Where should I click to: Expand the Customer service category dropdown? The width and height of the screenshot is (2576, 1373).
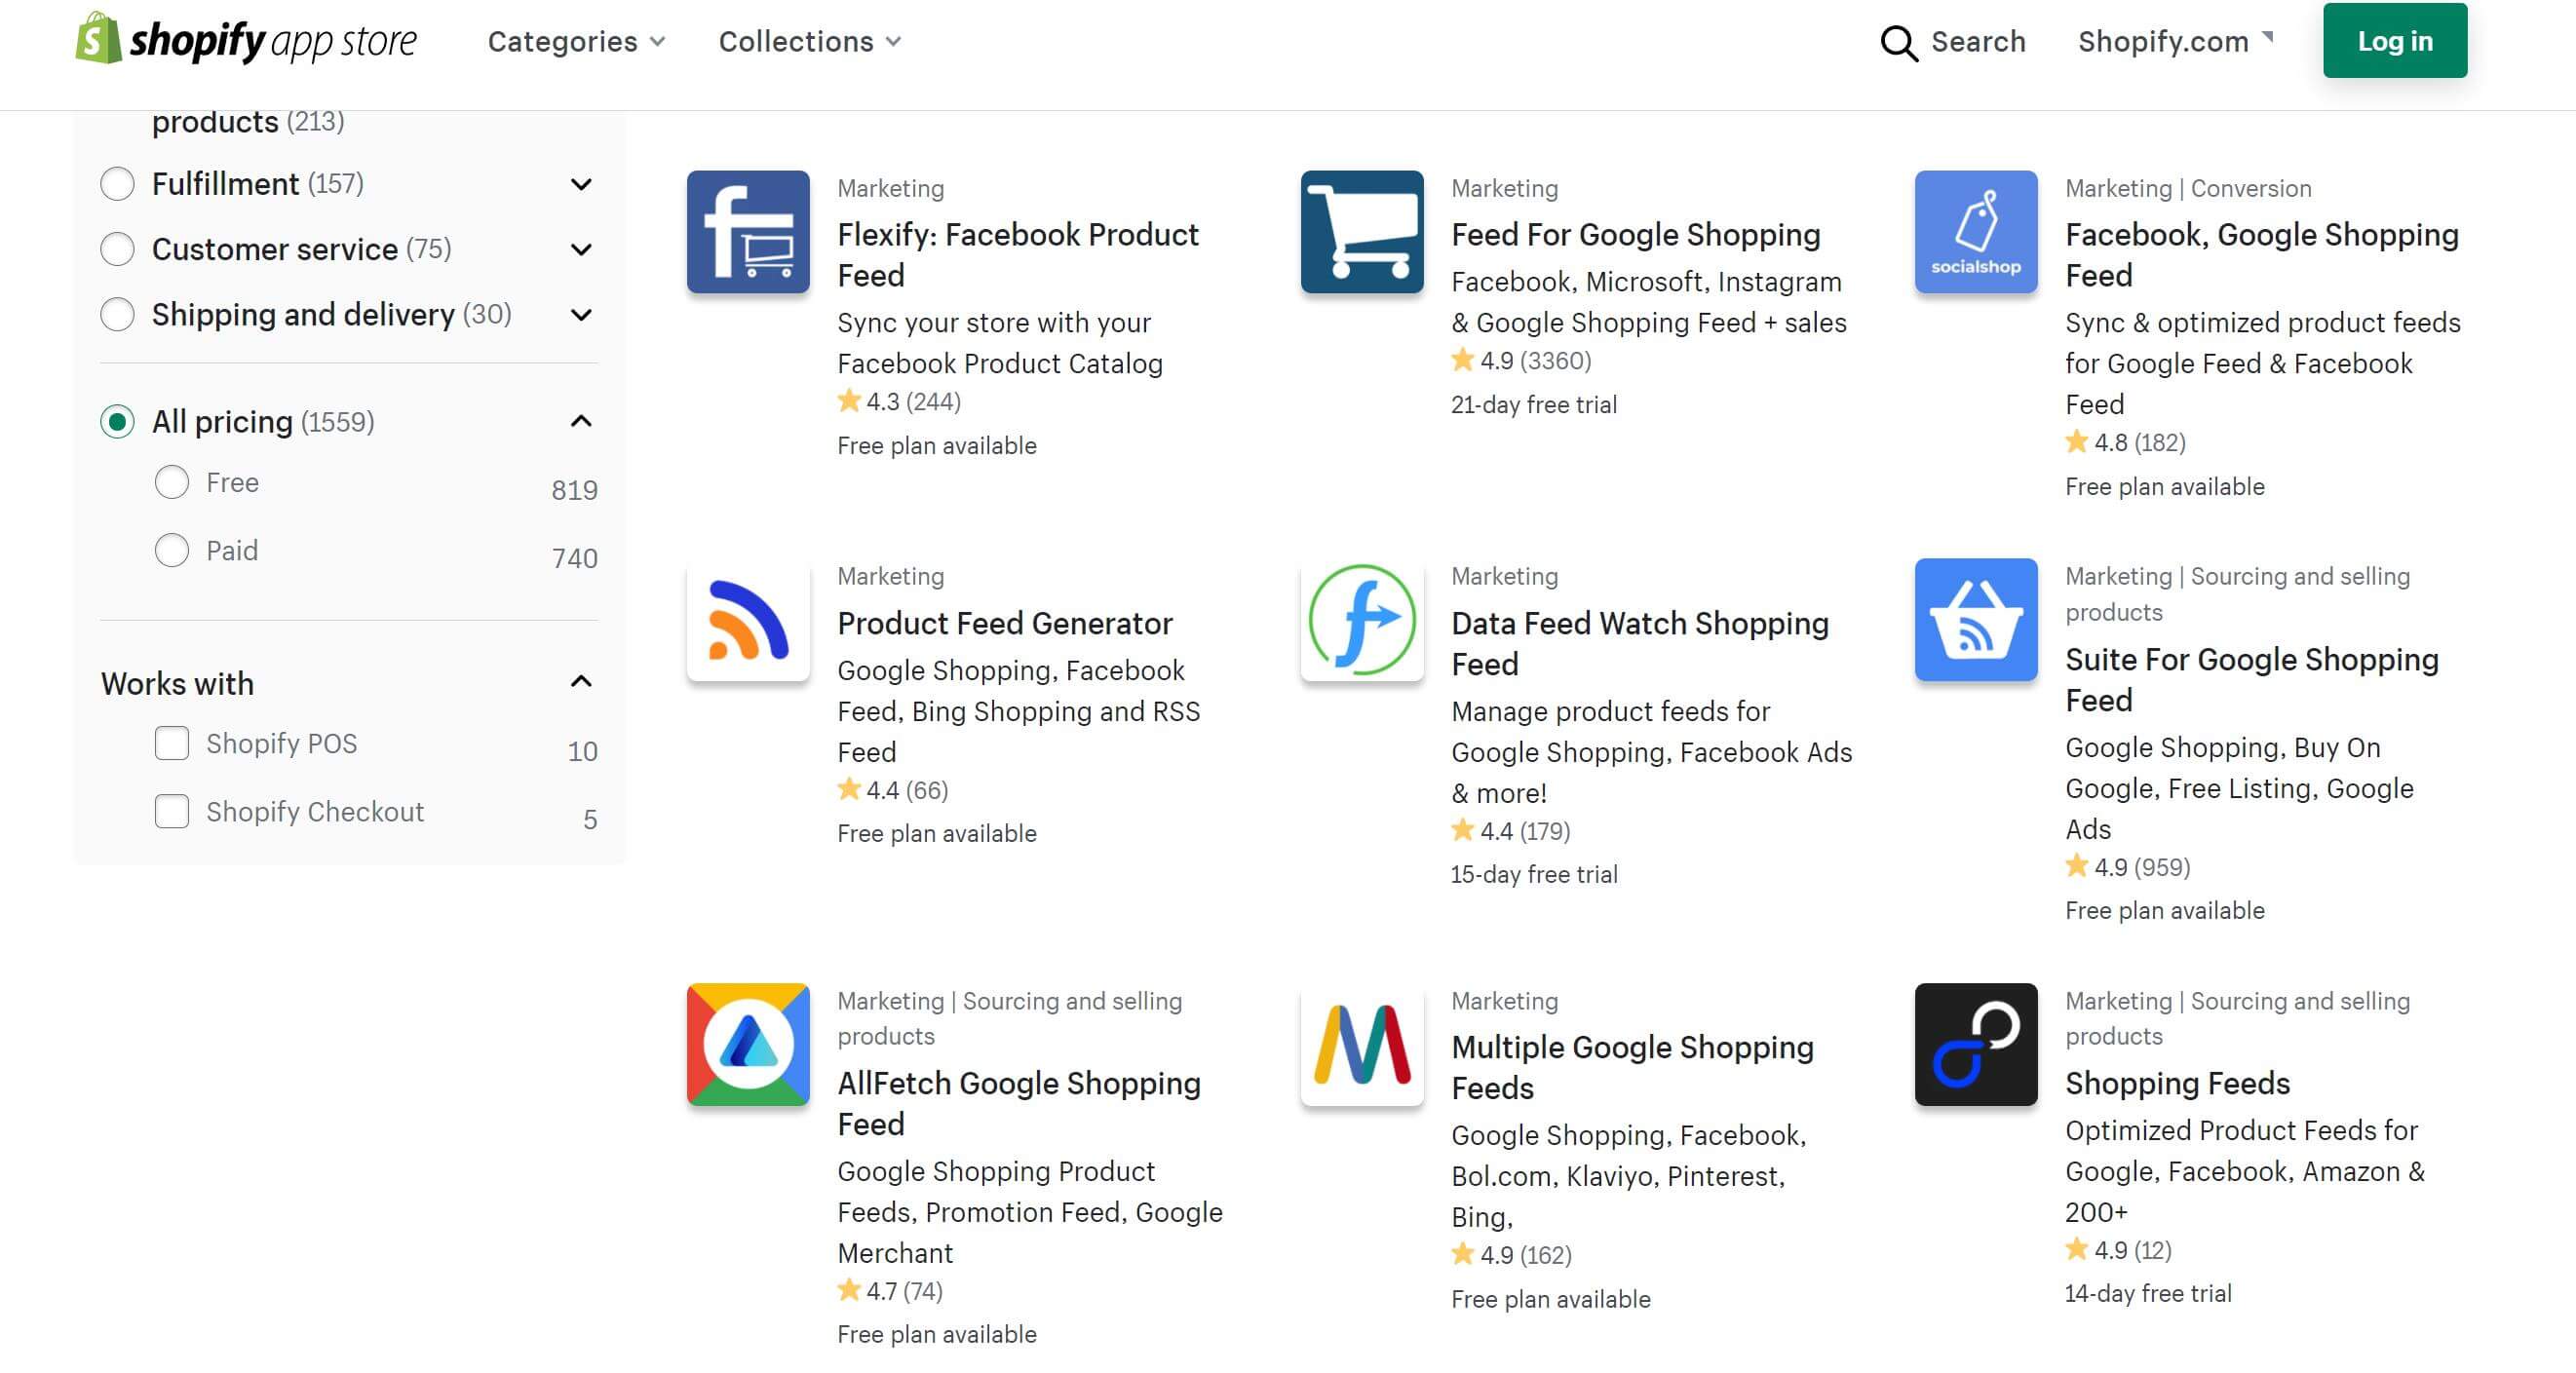click(581, 248)
